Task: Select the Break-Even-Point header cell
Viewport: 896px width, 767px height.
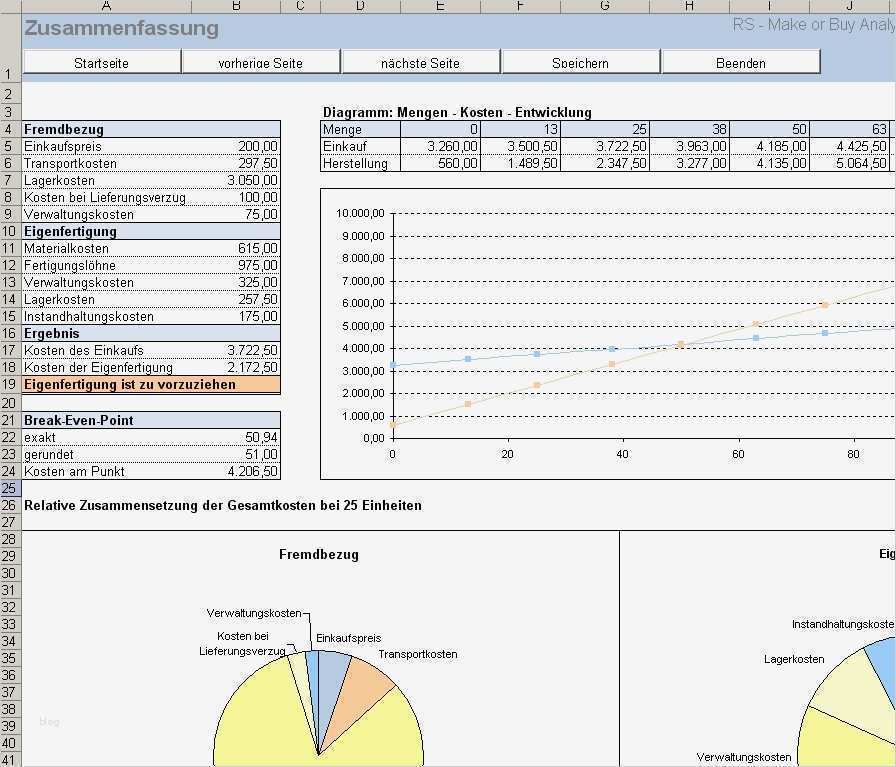Action: (105, 420)
